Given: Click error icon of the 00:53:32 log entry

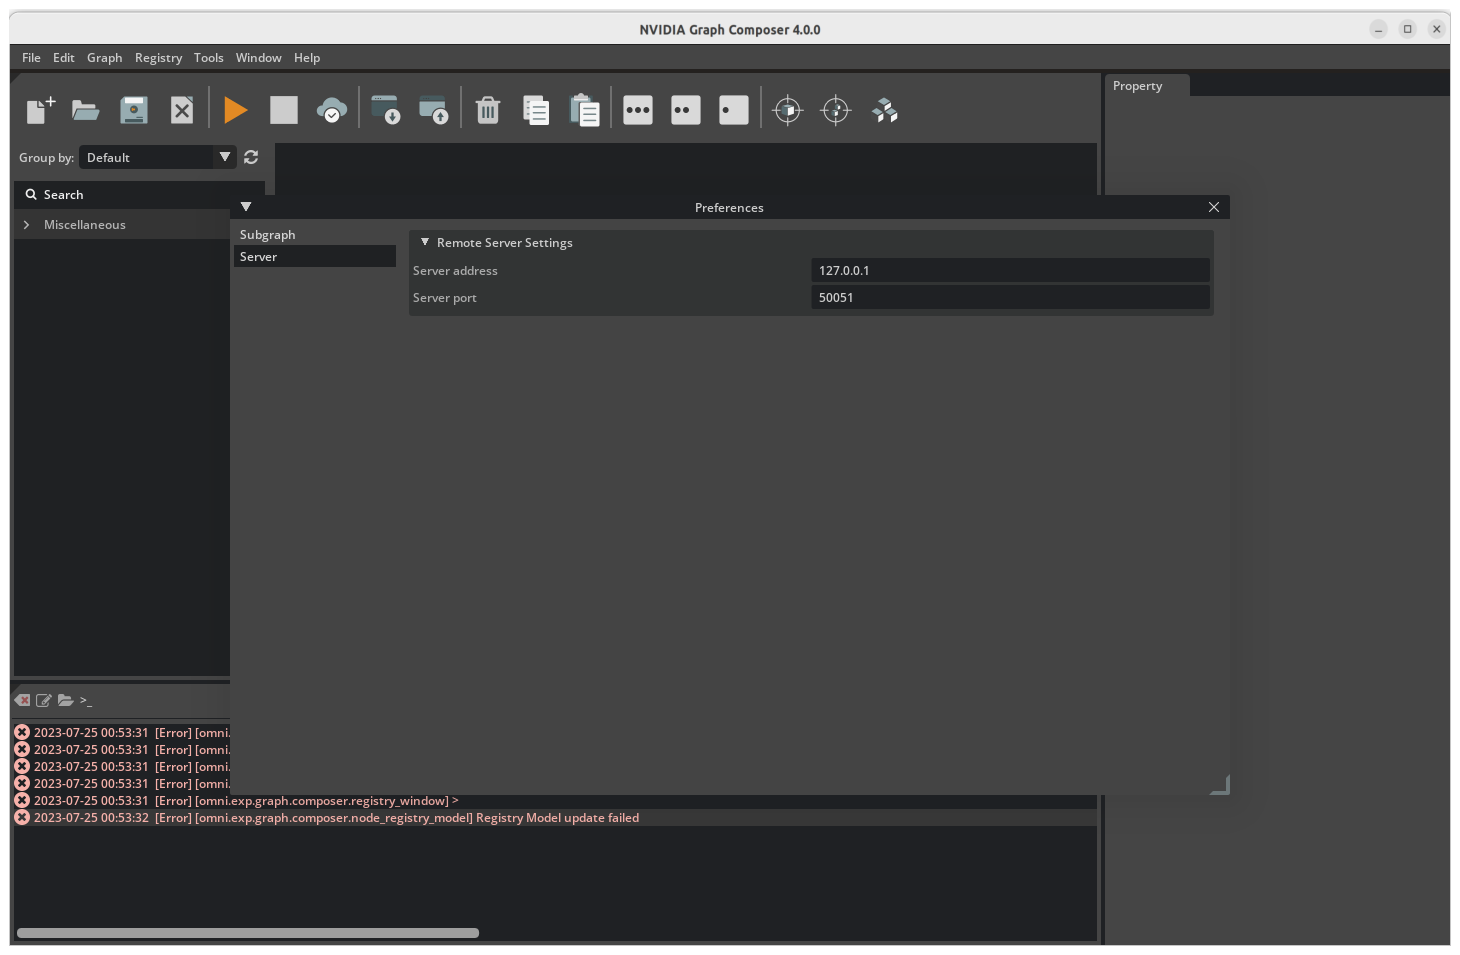Looking at the screenshot, I should point(22,818).
